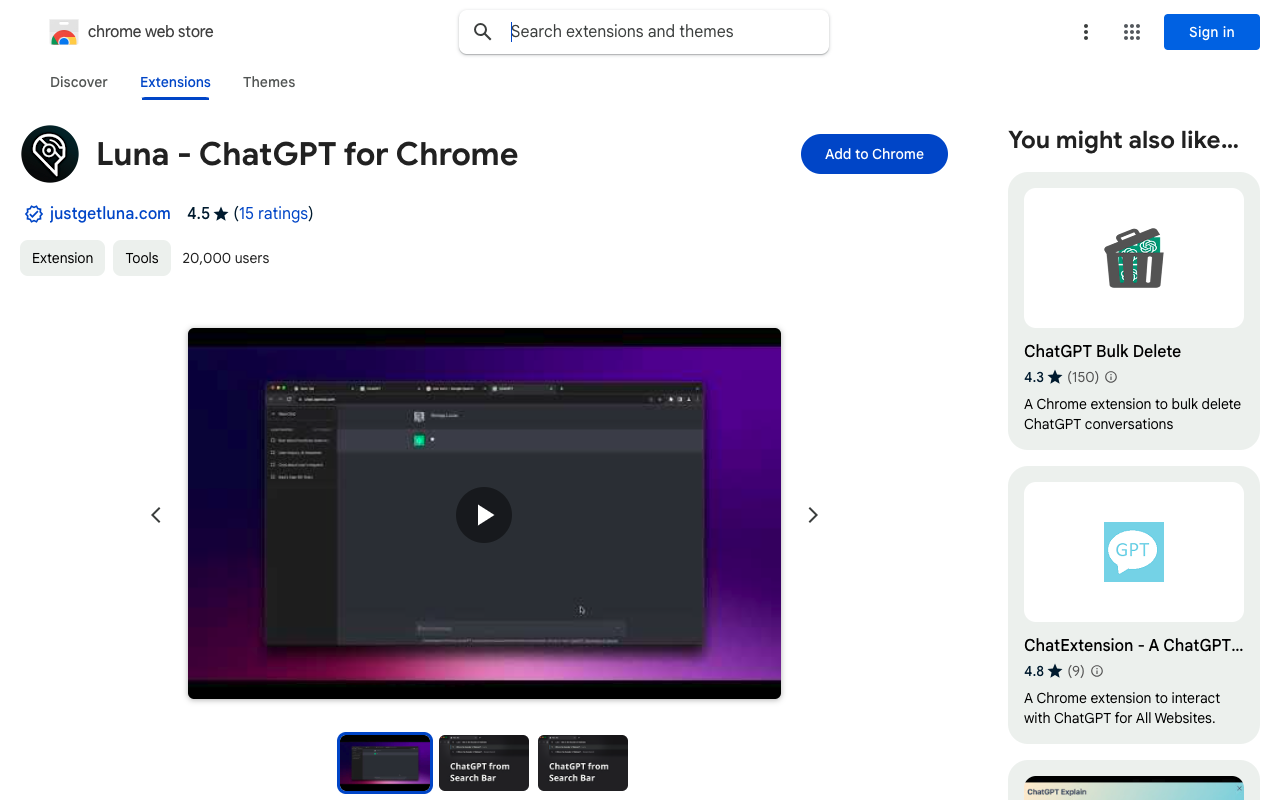Click info icon beside ChatGPT Bulk Delete rating
The height and width of the screenshot is (800, 1280).
click(1111, 377)
